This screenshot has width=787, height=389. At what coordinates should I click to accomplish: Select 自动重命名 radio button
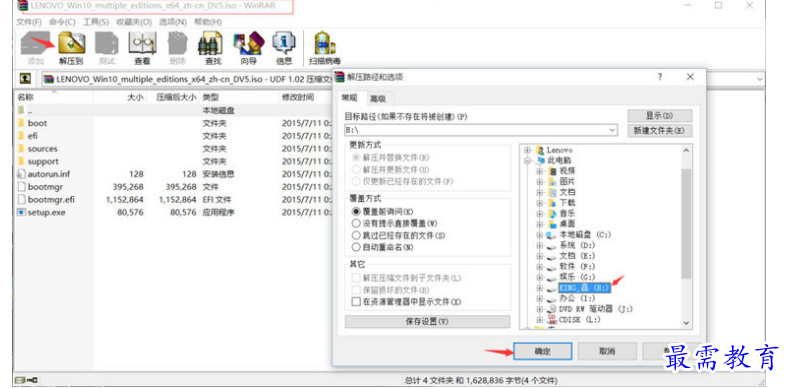(356, 247)
